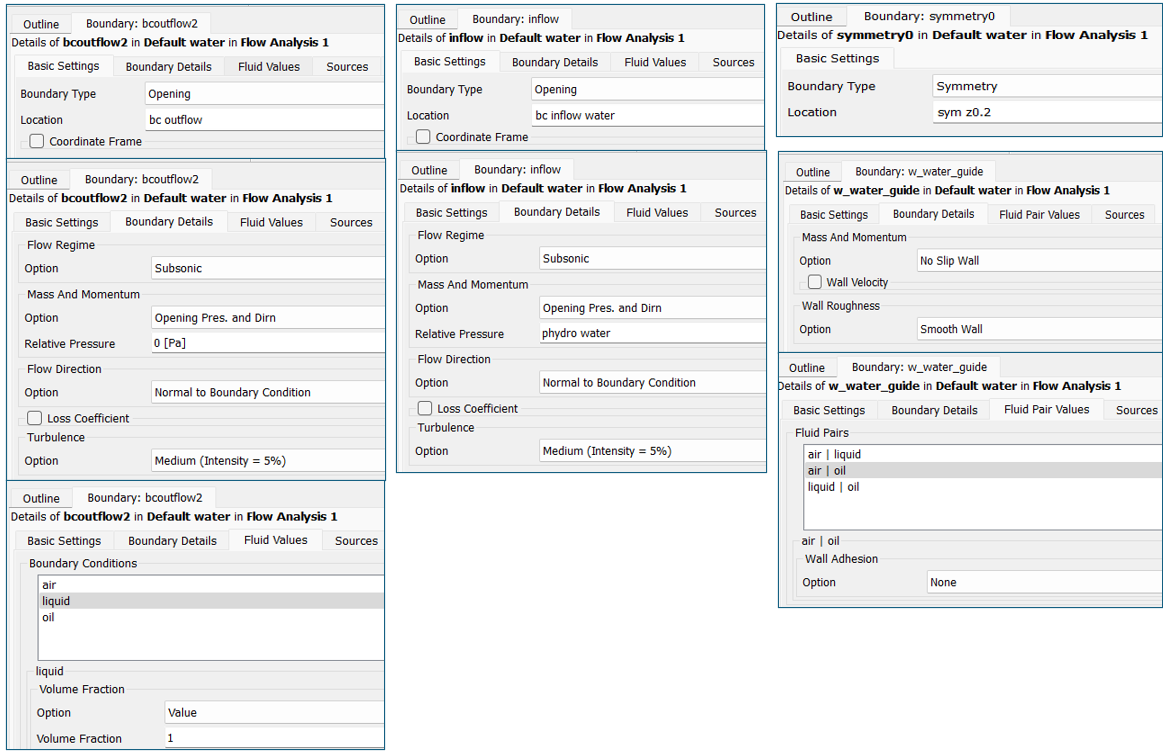This screenshot has width=1167, height=755.
Task: Expand Boundary Type dropdown showing Symmetry
Action: coord(1046,86)
